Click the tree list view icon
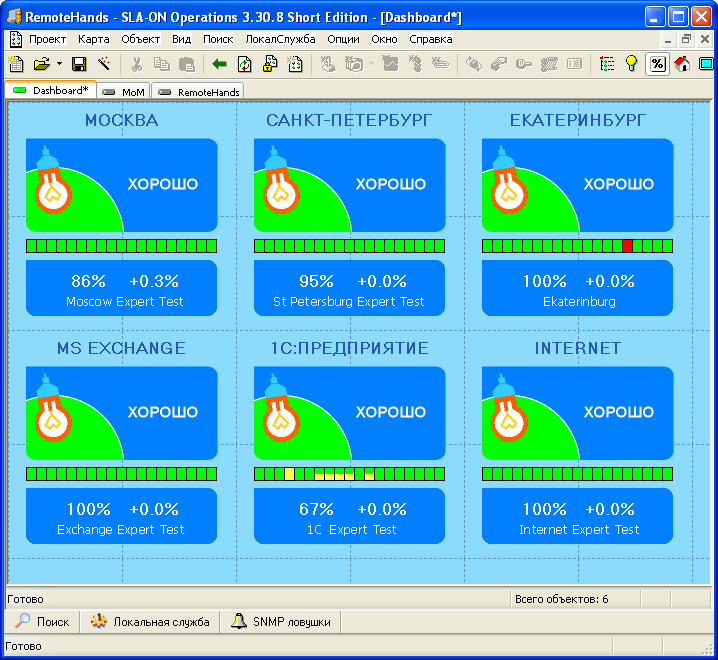 pyautogui.click(x=607, y=64)
